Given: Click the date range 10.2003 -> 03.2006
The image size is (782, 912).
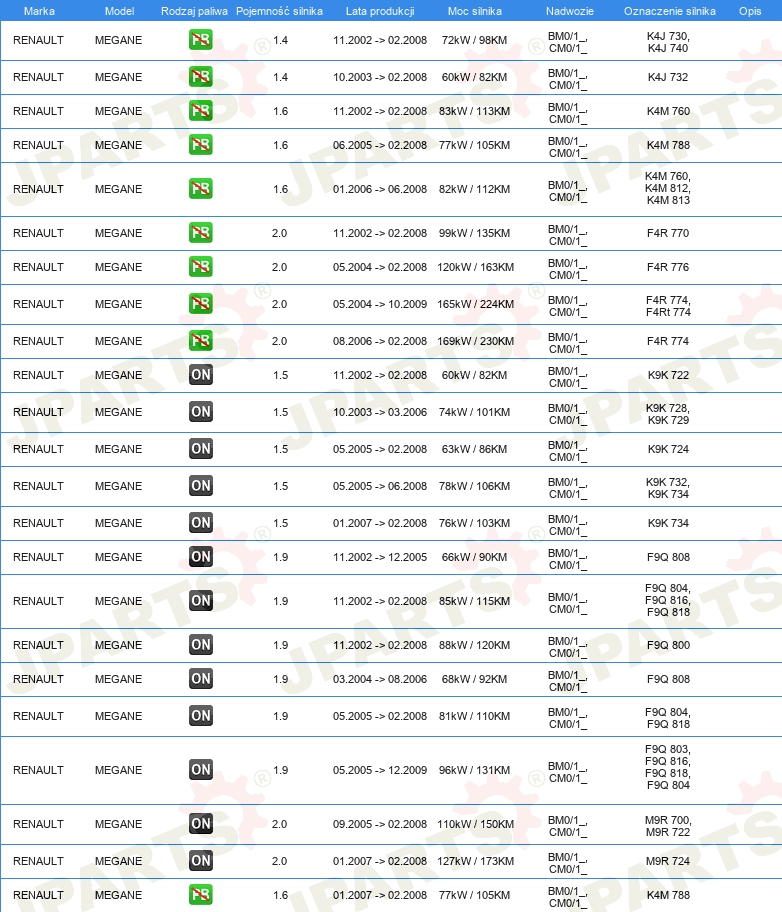Looking at the screenshot, I should [x=380, y=412].
